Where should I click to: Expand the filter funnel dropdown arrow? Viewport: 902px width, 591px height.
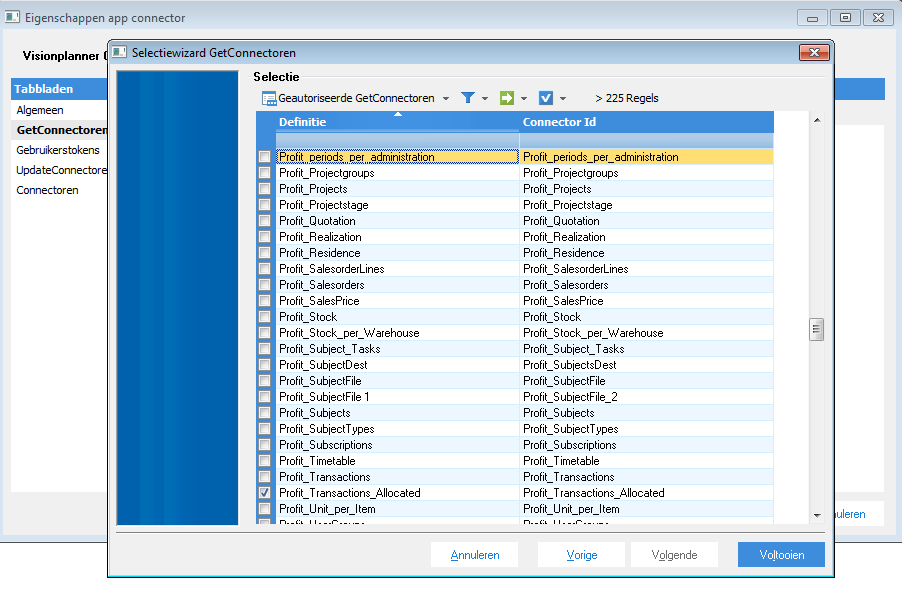point(485,98)
